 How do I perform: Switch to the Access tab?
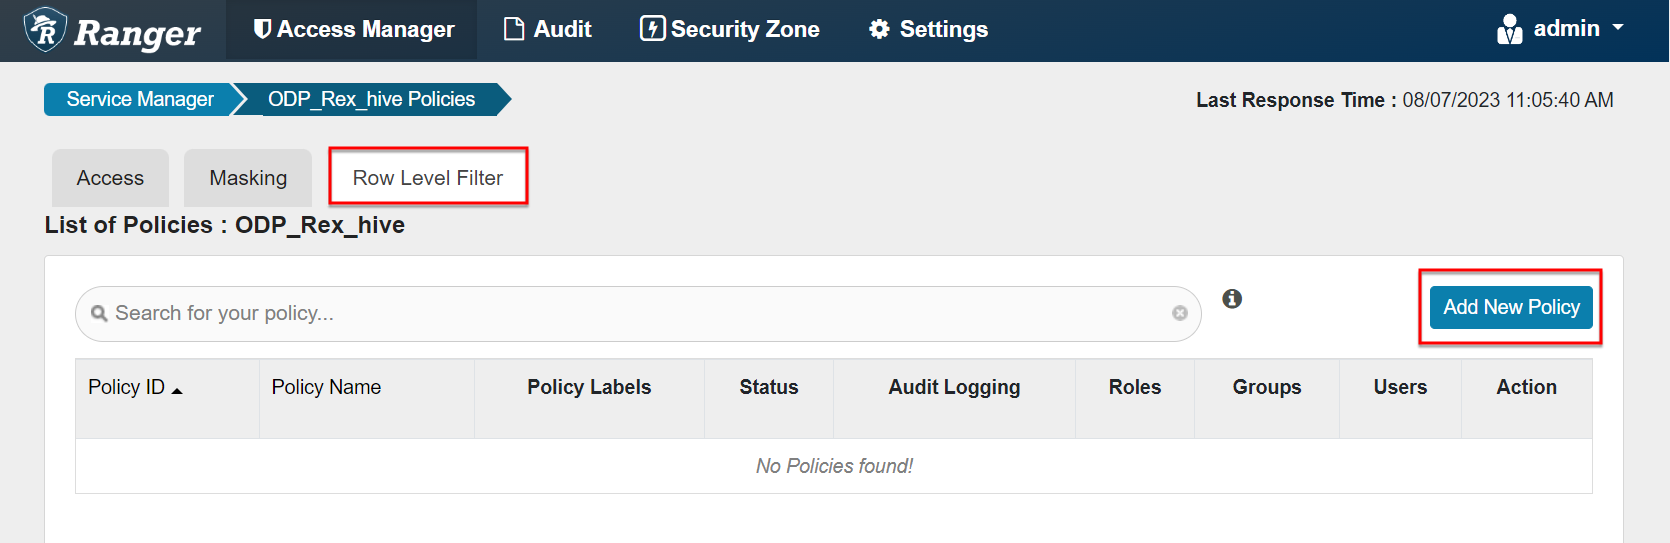[x=110, y=178]
